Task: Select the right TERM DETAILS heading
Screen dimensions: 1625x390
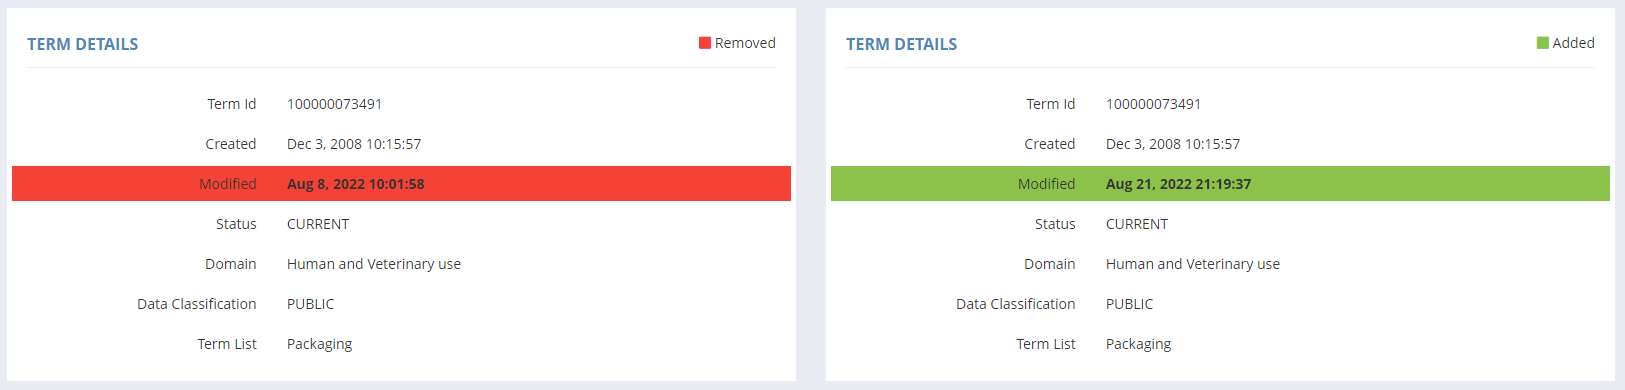Action: tap(902, 44)
